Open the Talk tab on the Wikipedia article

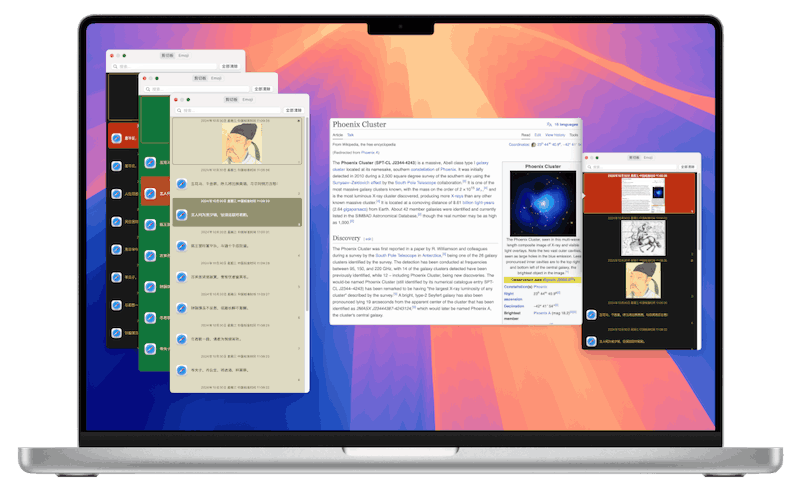(351, 134)
